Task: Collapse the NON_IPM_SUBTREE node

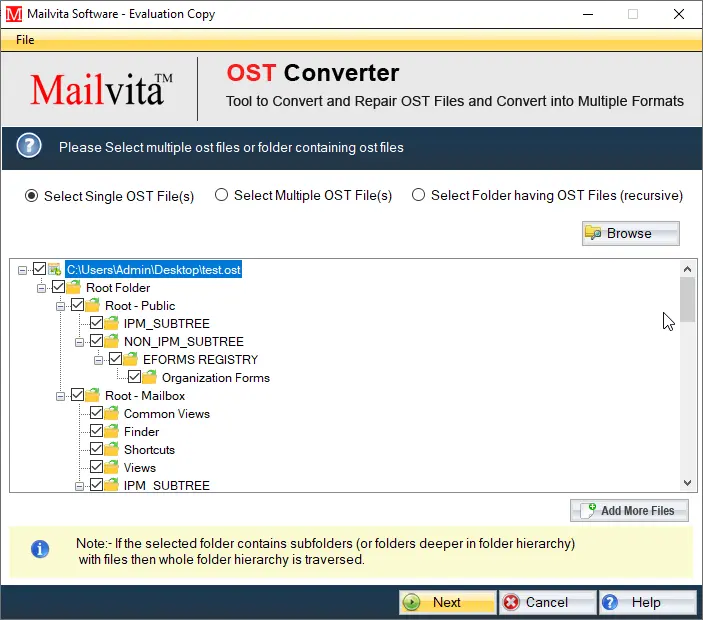Action: (79, 342)
